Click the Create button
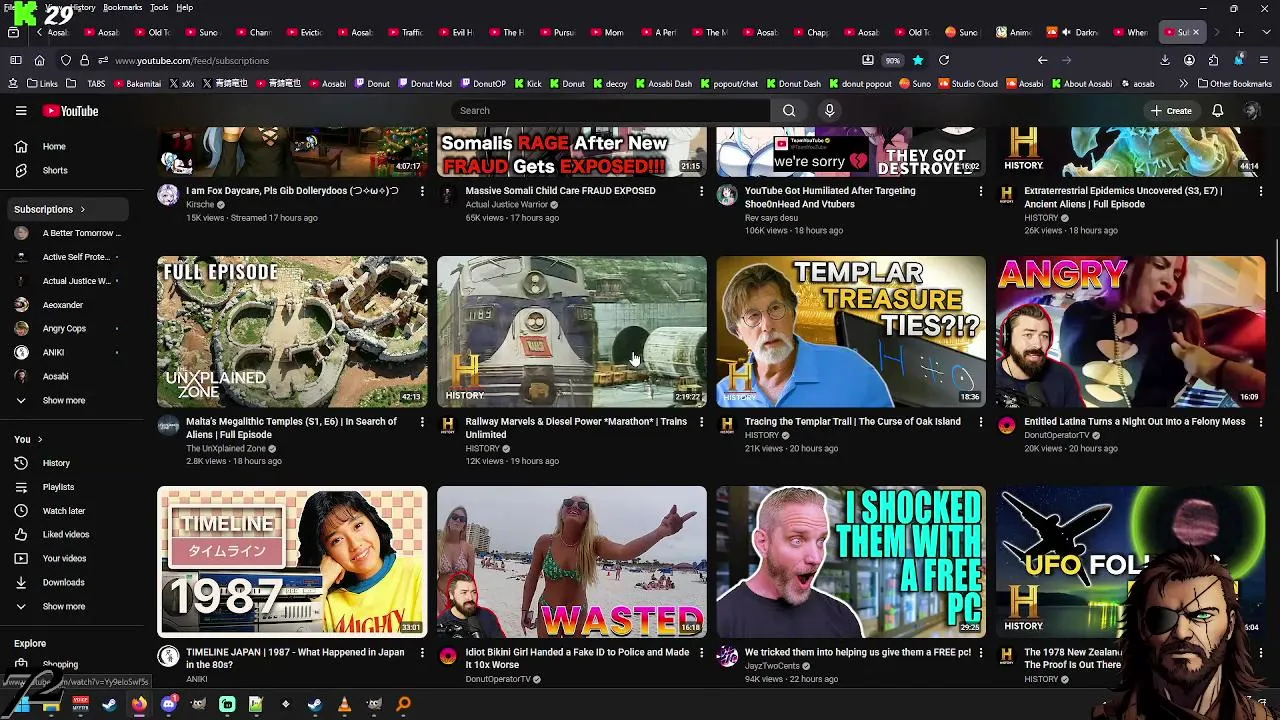The height and width of the screenshot is (720, 1280). pyautogui.click(x=1171, y=111)
